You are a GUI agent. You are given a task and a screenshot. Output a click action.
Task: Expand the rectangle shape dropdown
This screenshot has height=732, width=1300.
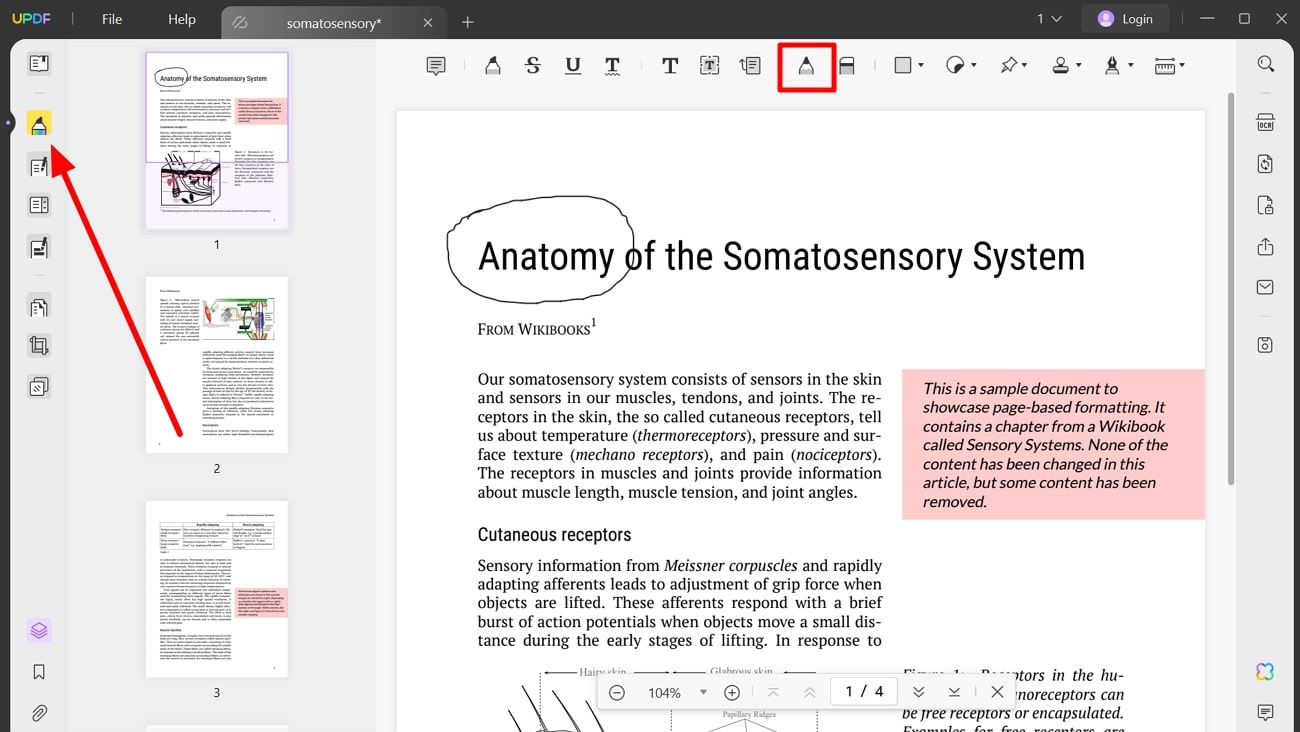pyautogui.click(x=921, y=66)
